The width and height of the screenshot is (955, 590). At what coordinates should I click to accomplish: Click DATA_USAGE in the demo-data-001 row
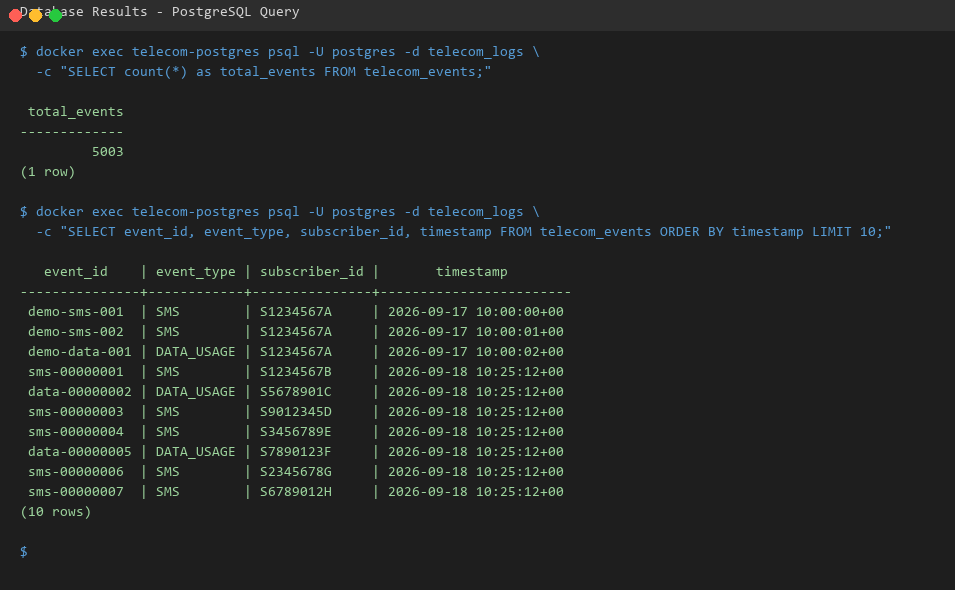coord(196,352)
